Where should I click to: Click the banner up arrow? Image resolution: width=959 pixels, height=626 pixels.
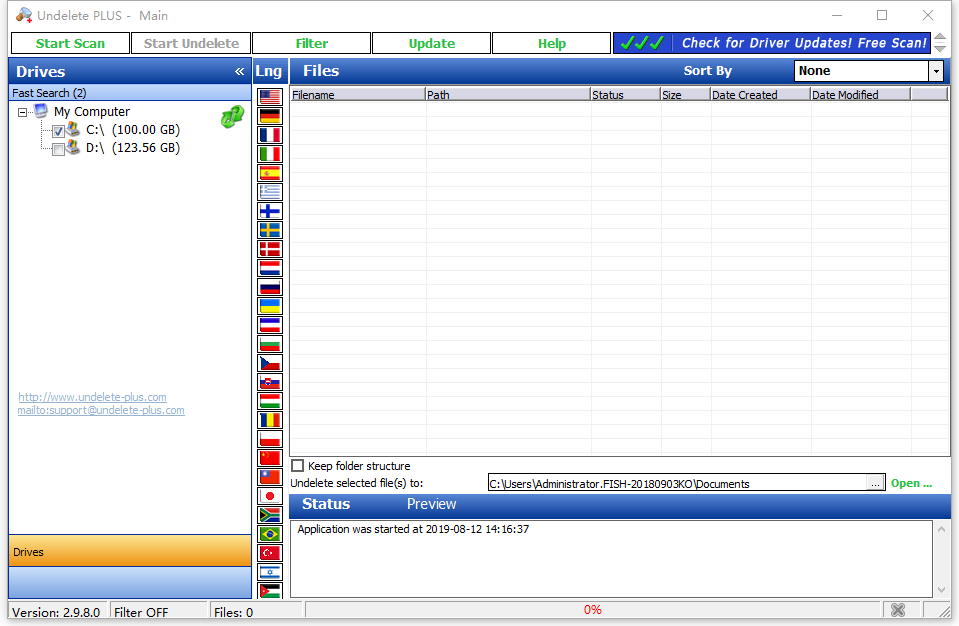tap(941, 38)
